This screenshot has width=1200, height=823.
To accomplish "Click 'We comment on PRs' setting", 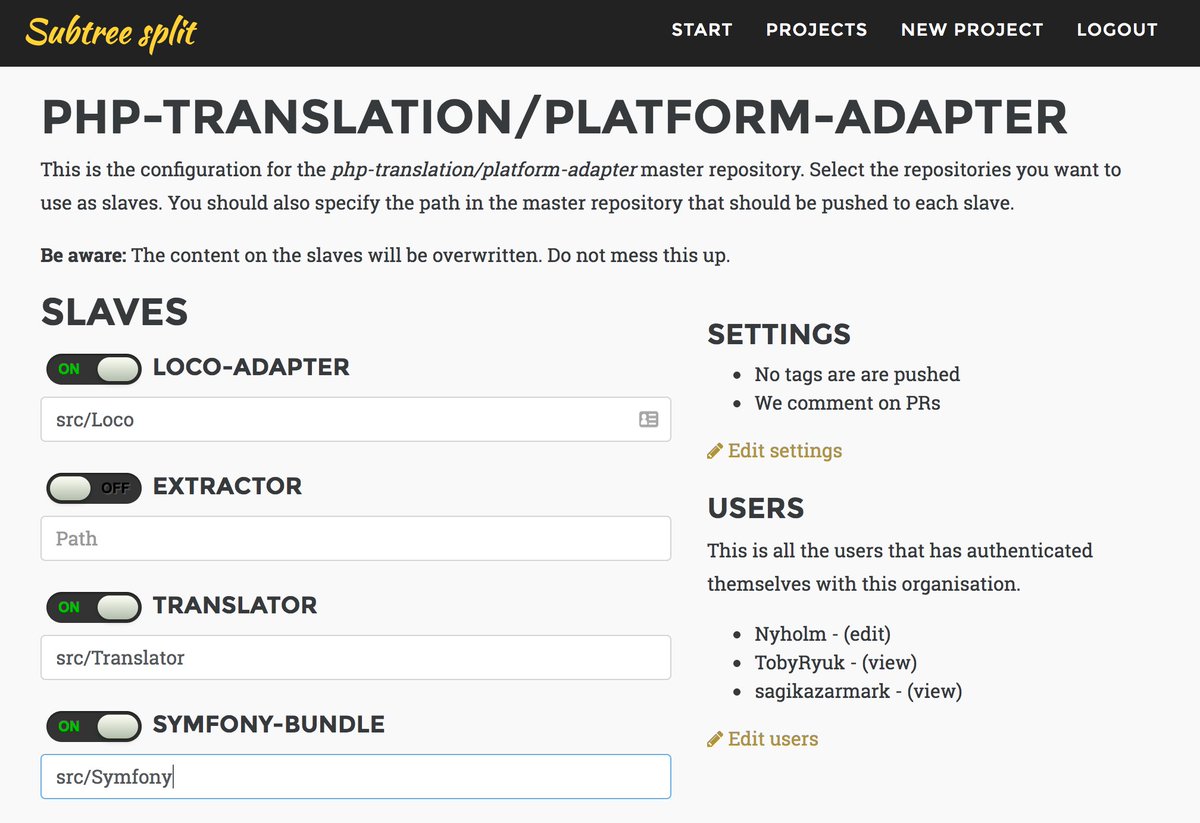I will click(x=847, y=403).
